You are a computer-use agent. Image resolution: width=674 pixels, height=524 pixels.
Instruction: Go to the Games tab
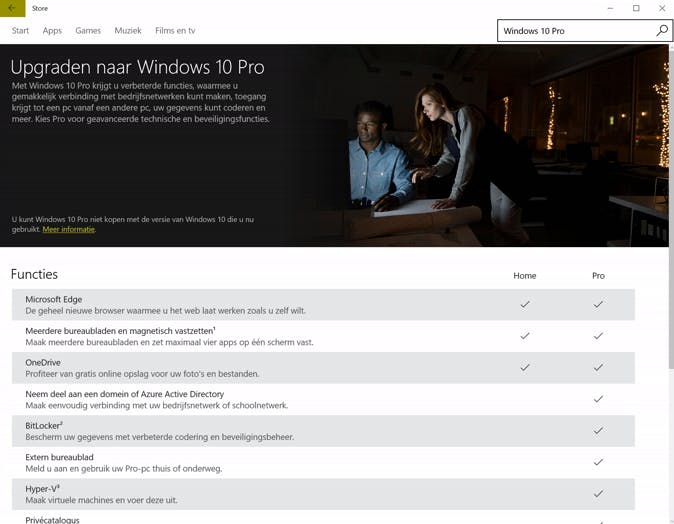point(88,31)
